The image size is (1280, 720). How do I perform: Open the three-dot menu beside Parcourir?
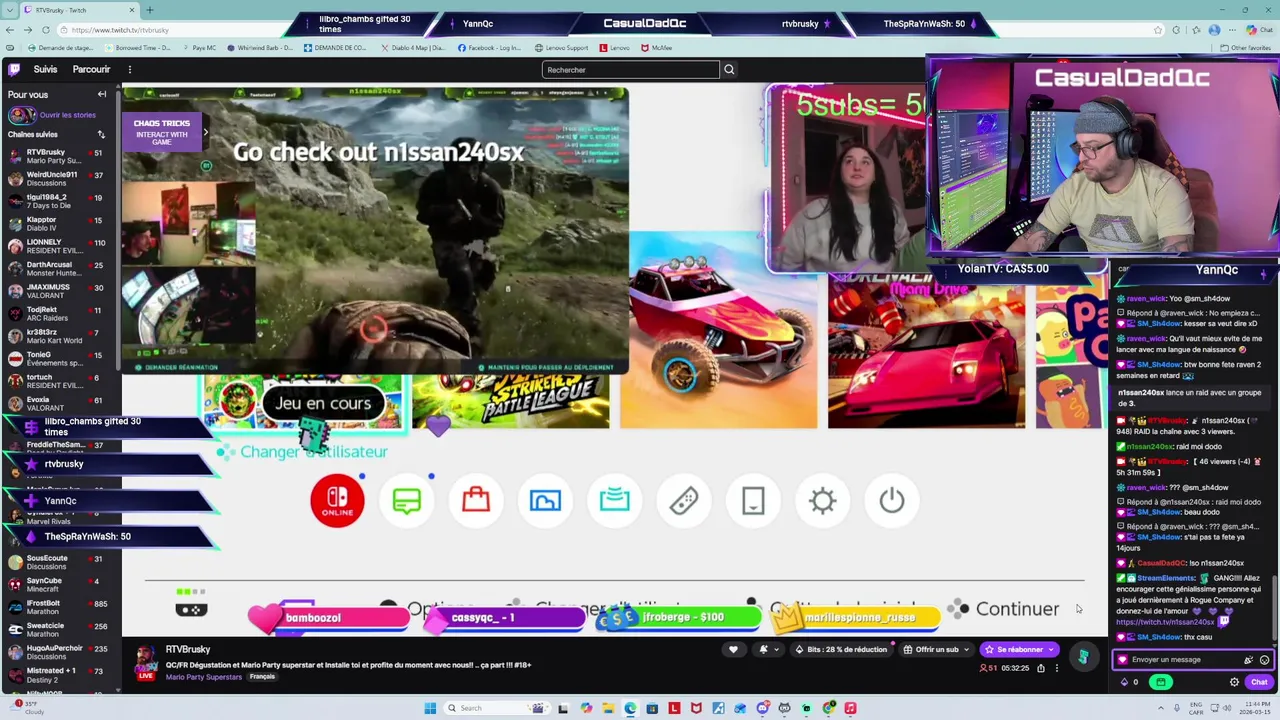[x=131, y=69]
